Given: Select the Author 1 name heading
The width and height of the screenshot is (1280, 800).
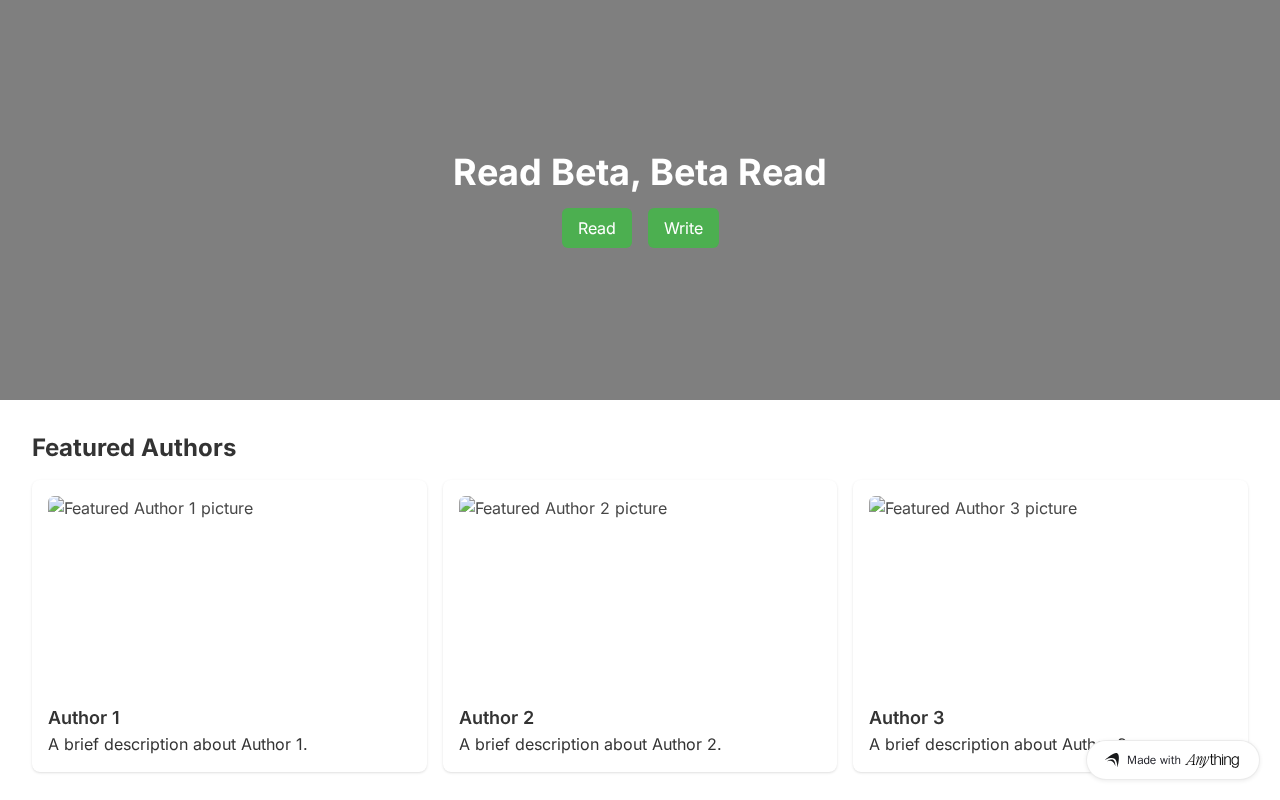Looking at the screenshot, I should pos(84,718).
